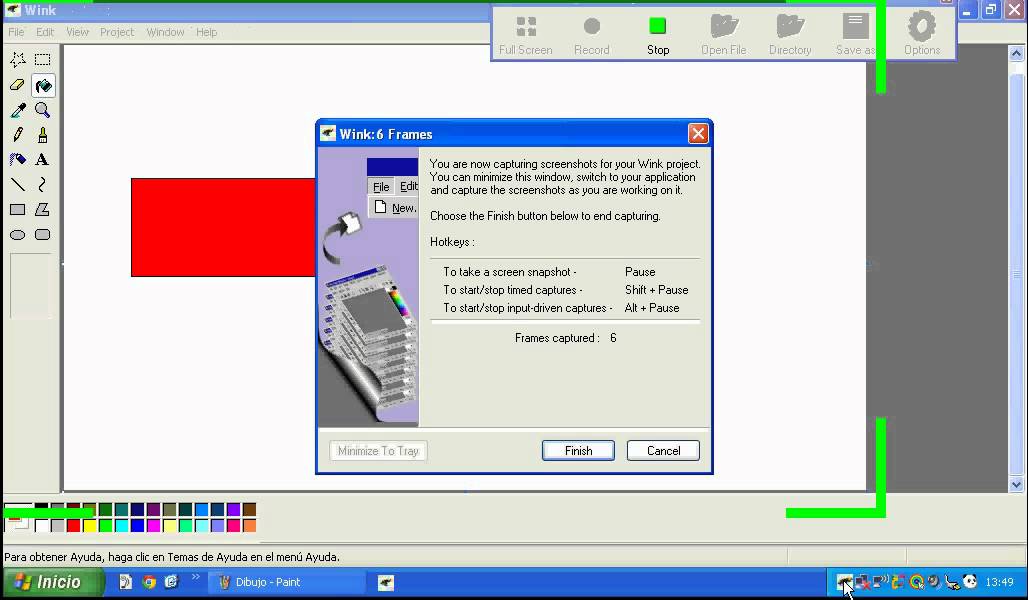Choose the Fill With Color bucket tool
The width and height of the screenshot is (1028, 600).
(43, 85)
